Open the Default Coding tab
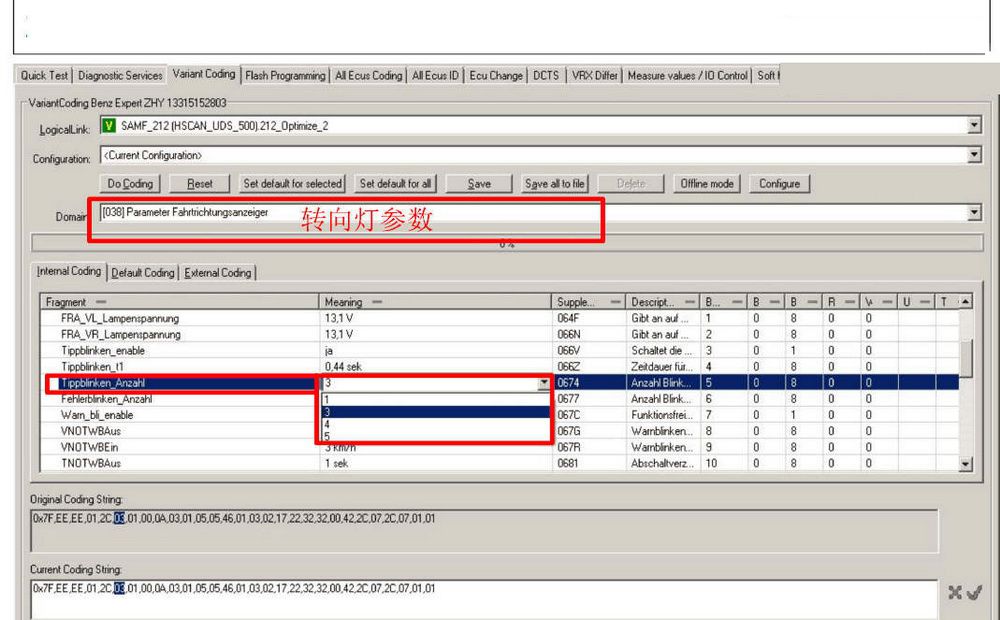The width and height of the screenshot is (1000, 620). click(x=143, y=272)
